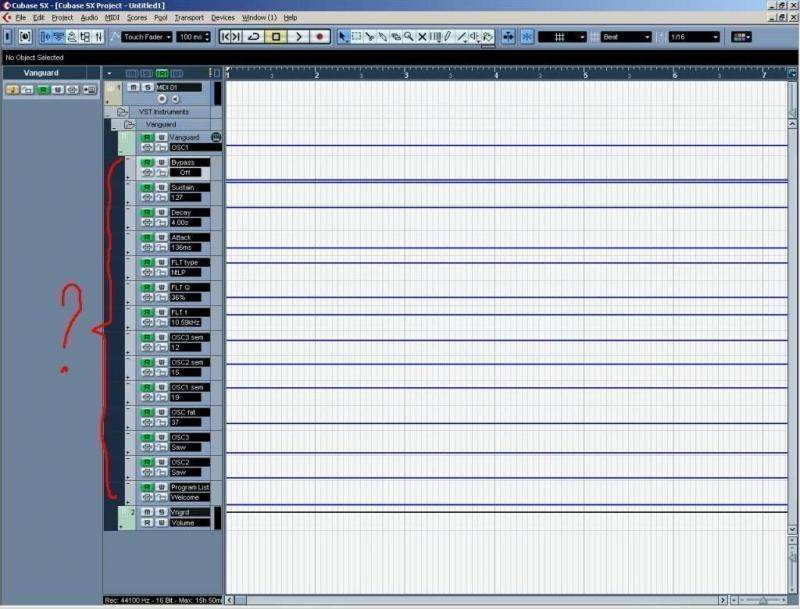Open the track color selector

[x=741, y=37]
